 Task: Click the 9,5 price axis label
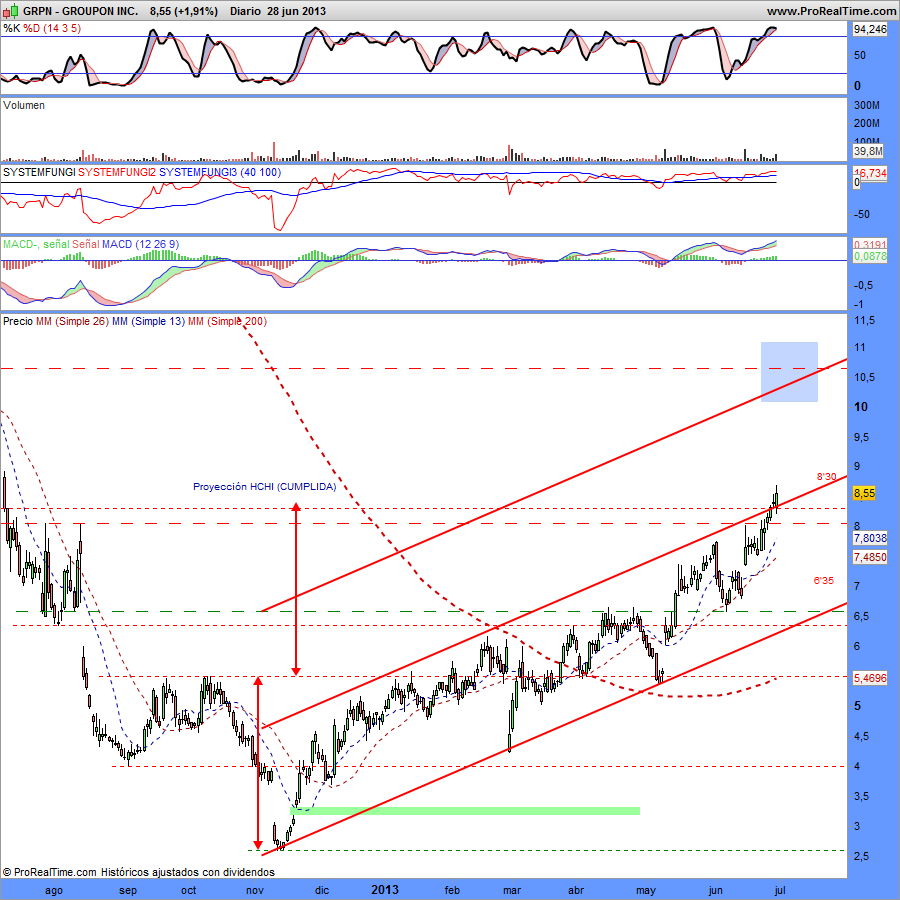coord(862,438)
